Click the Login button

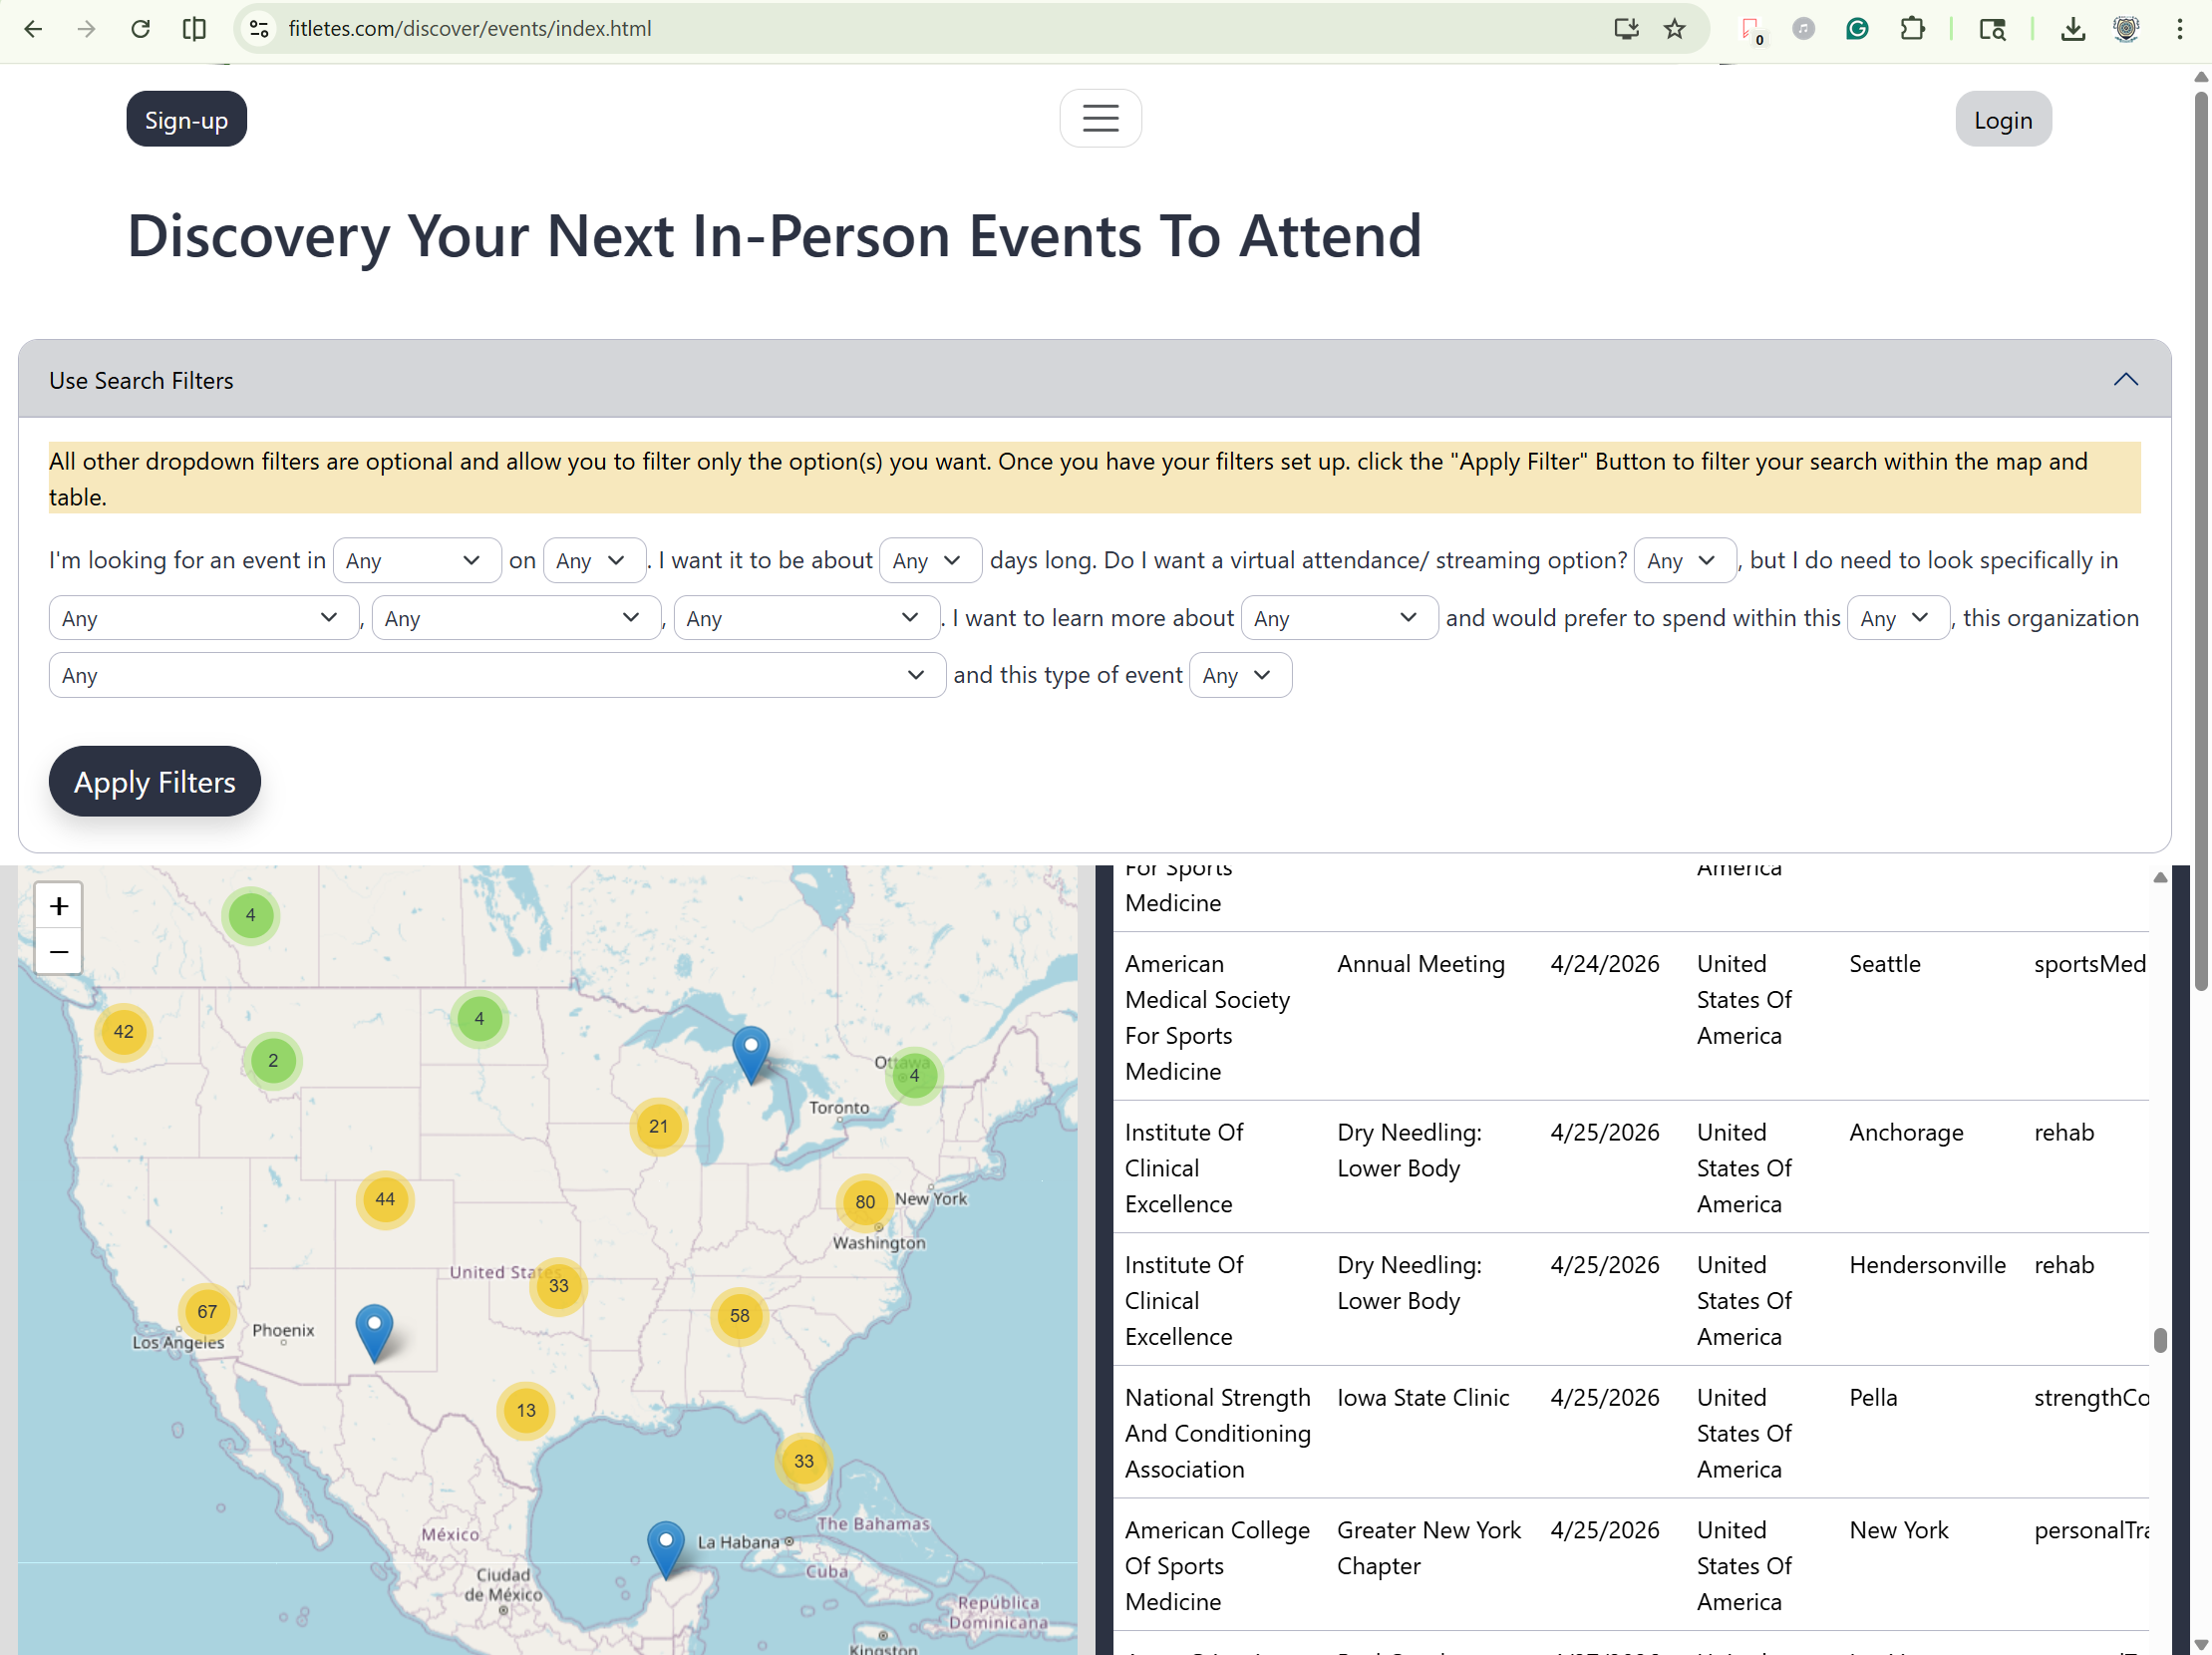pyautogui.click(x=2002, y=120)
